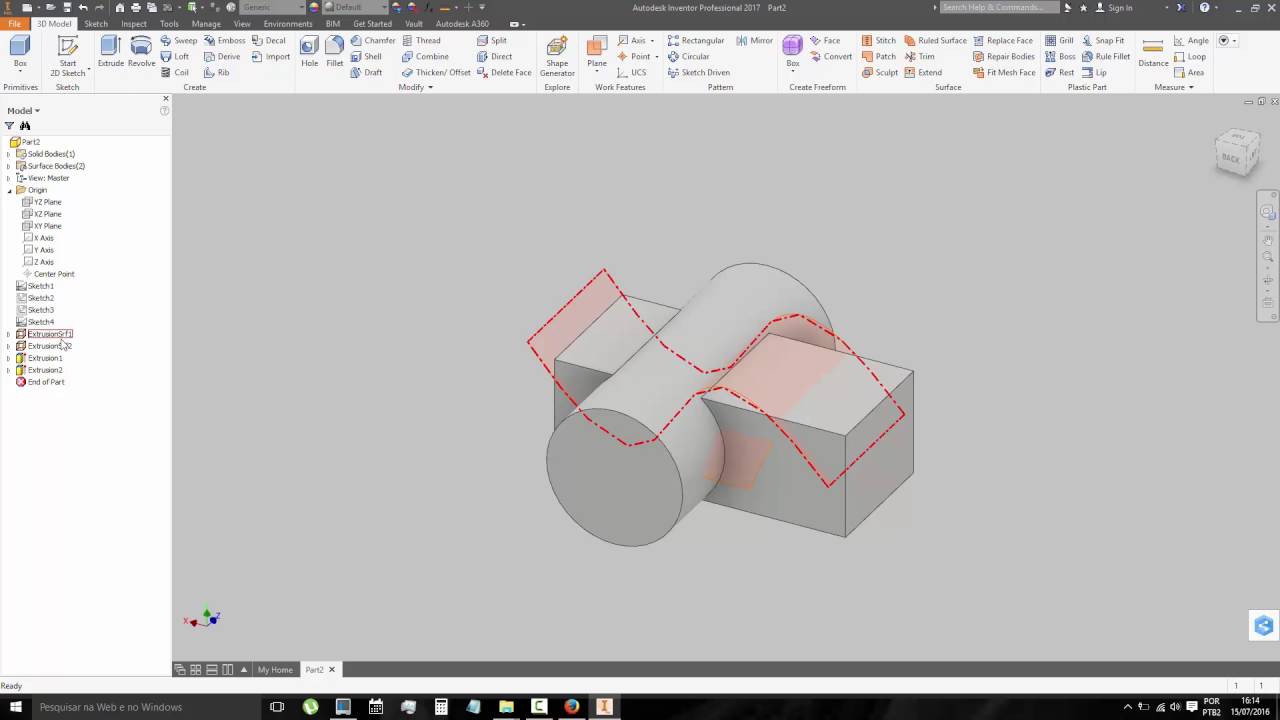Click Delete Face tool
The width and height of the screenshot is (1280, 720).
504,72
